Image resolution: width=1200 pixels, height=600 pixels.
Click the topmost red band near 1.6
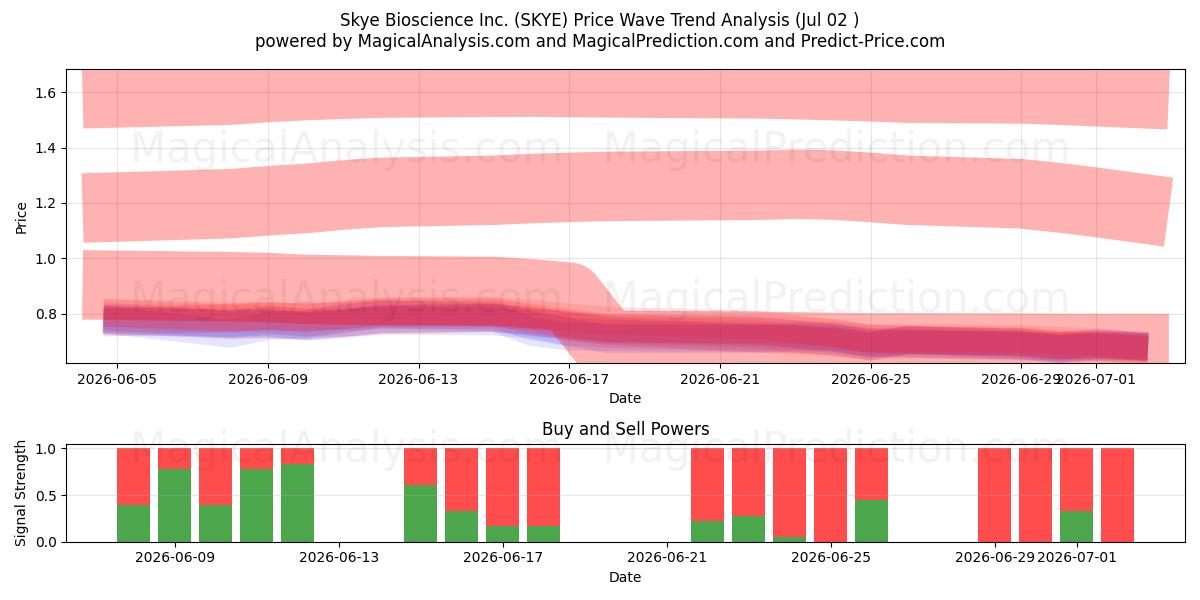coord(625,95)
